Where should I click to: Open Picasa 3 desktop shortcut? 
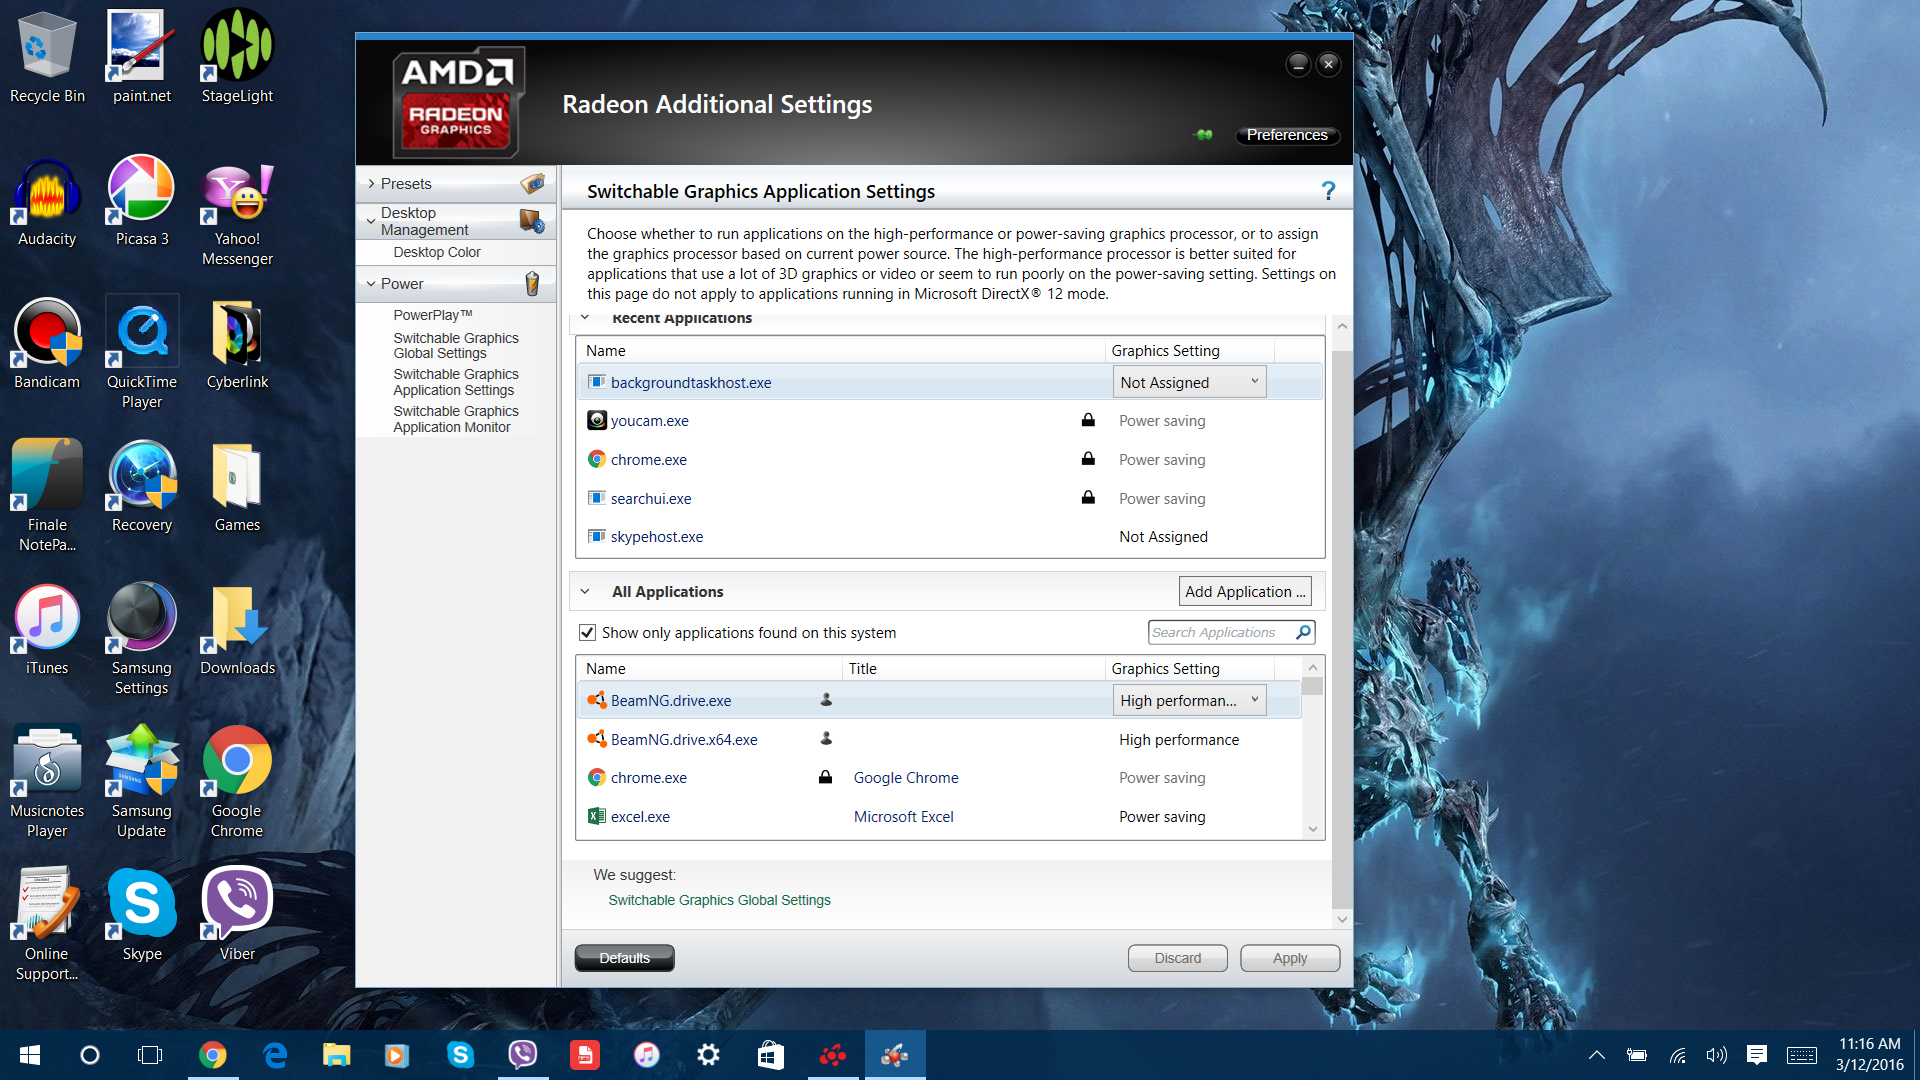142,203
